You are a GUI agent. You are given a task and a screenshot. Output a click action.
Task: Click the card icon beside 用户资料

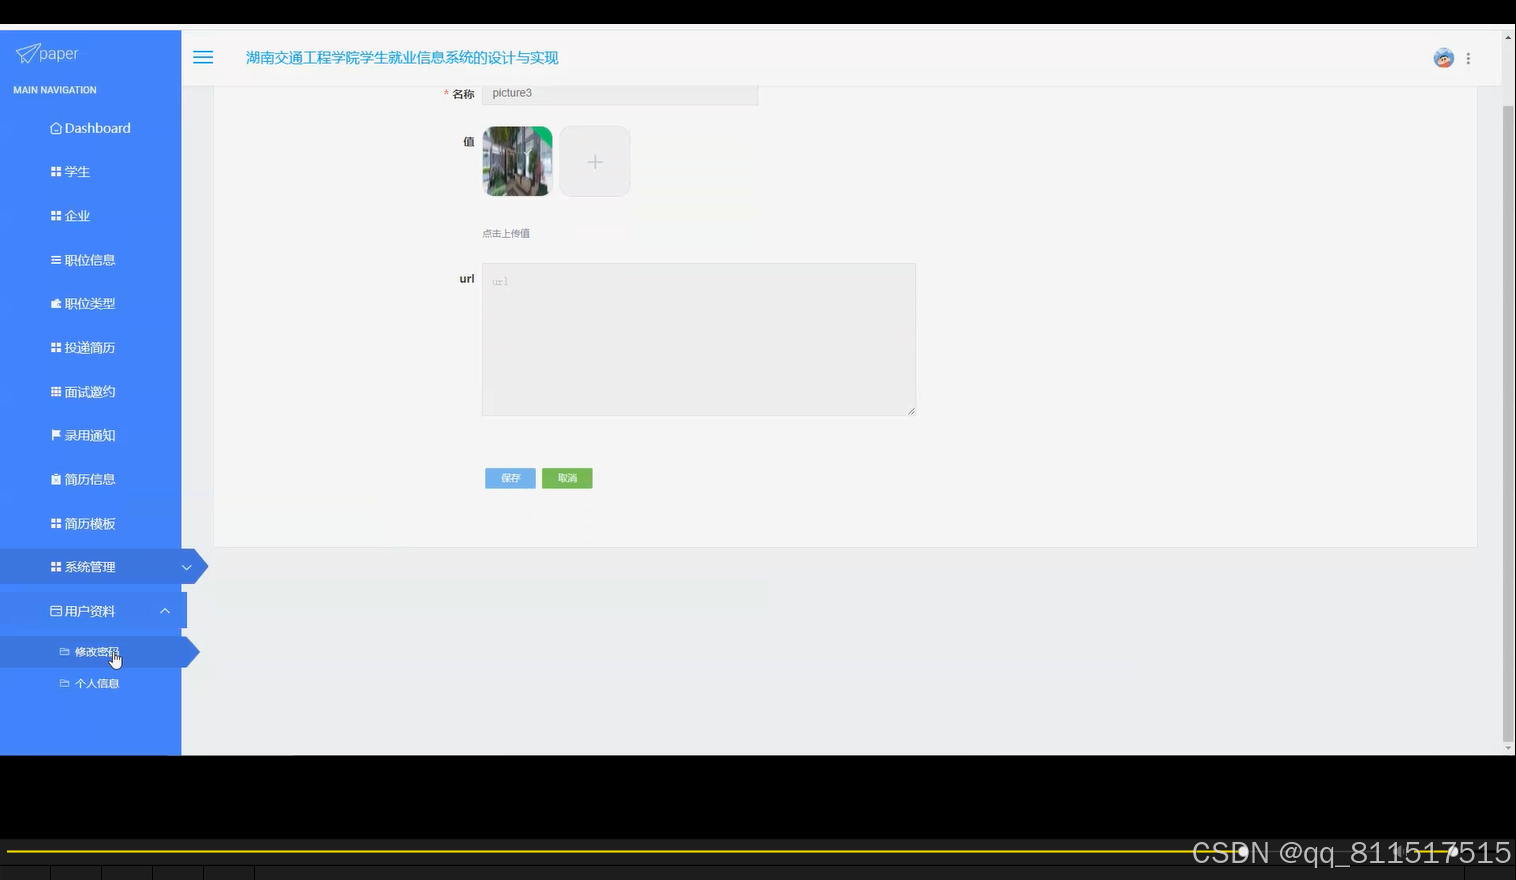[x=56, y=611]
